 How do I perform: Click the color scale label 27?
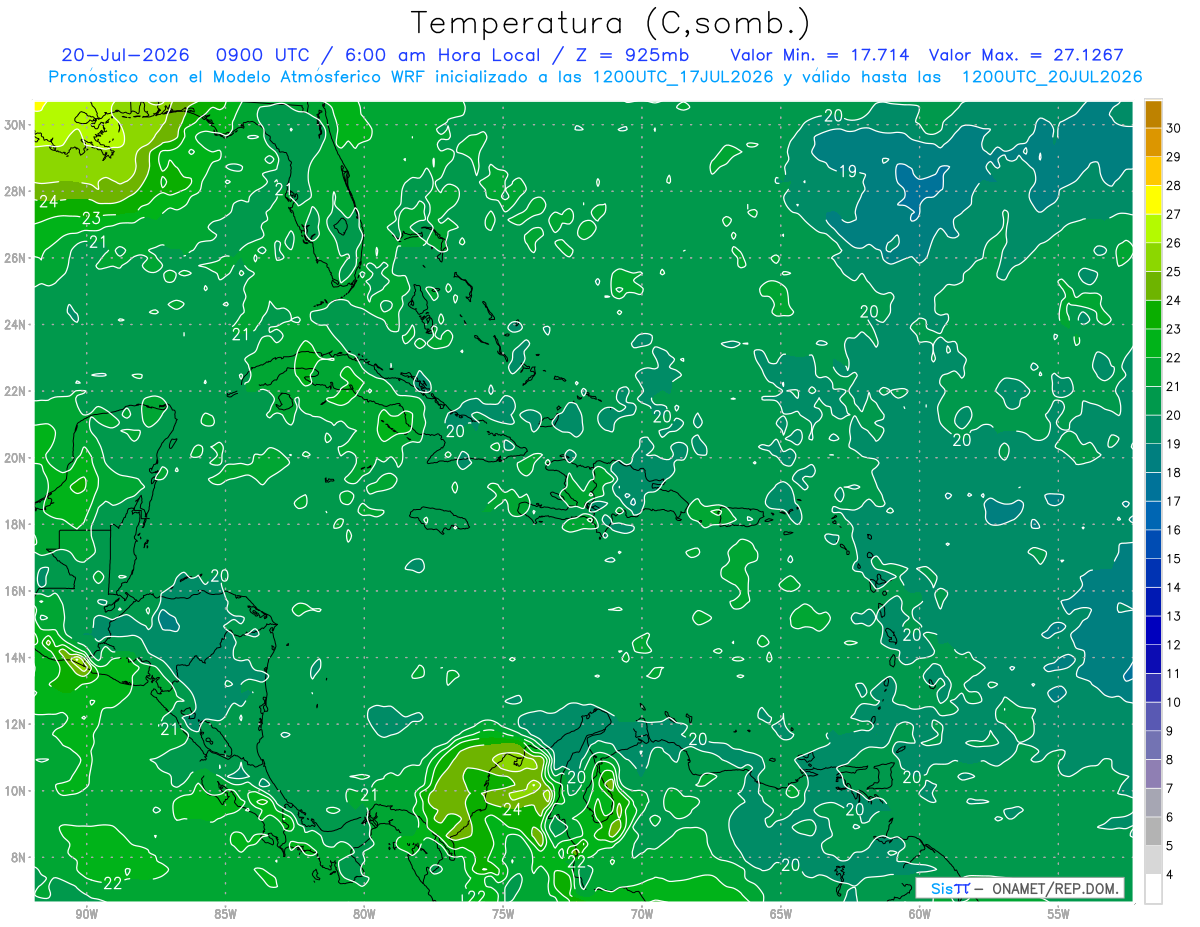coord(1173,214)
